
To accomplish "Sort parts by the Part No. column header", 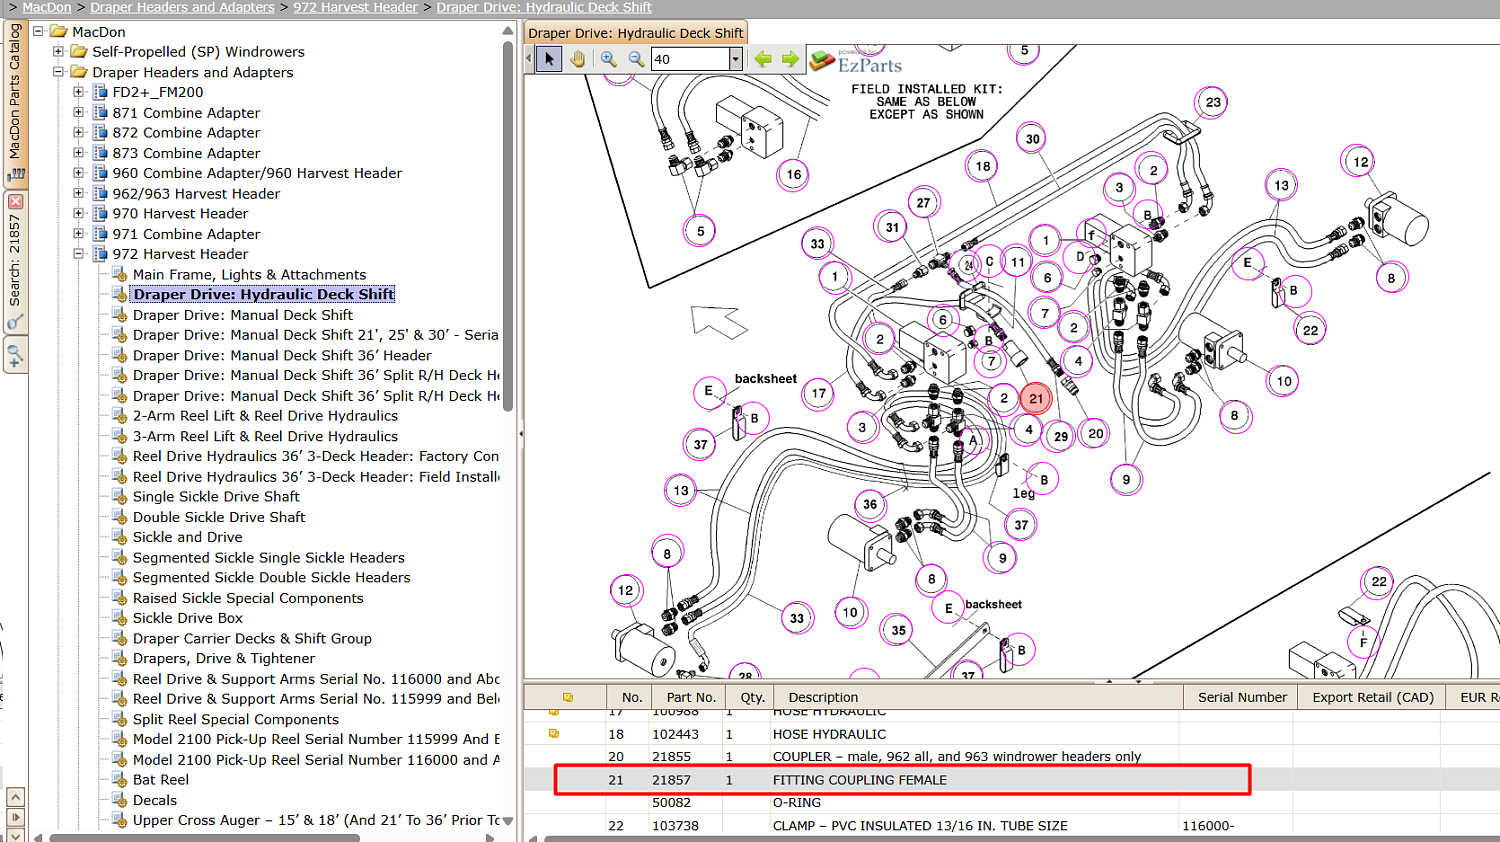I will pos(691,697).
